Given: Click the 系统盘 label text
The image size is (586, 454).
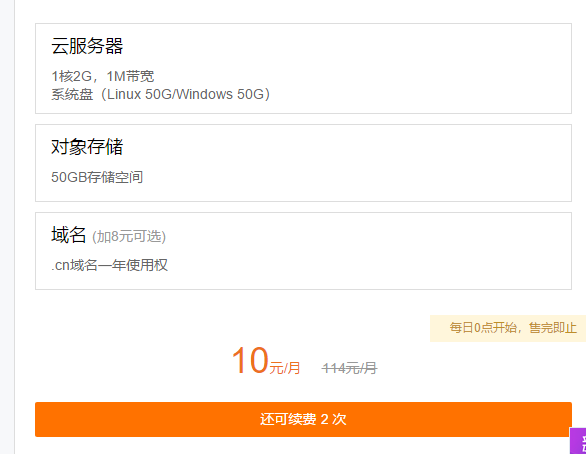Looking at the screenshot, I should coord(72,94).
